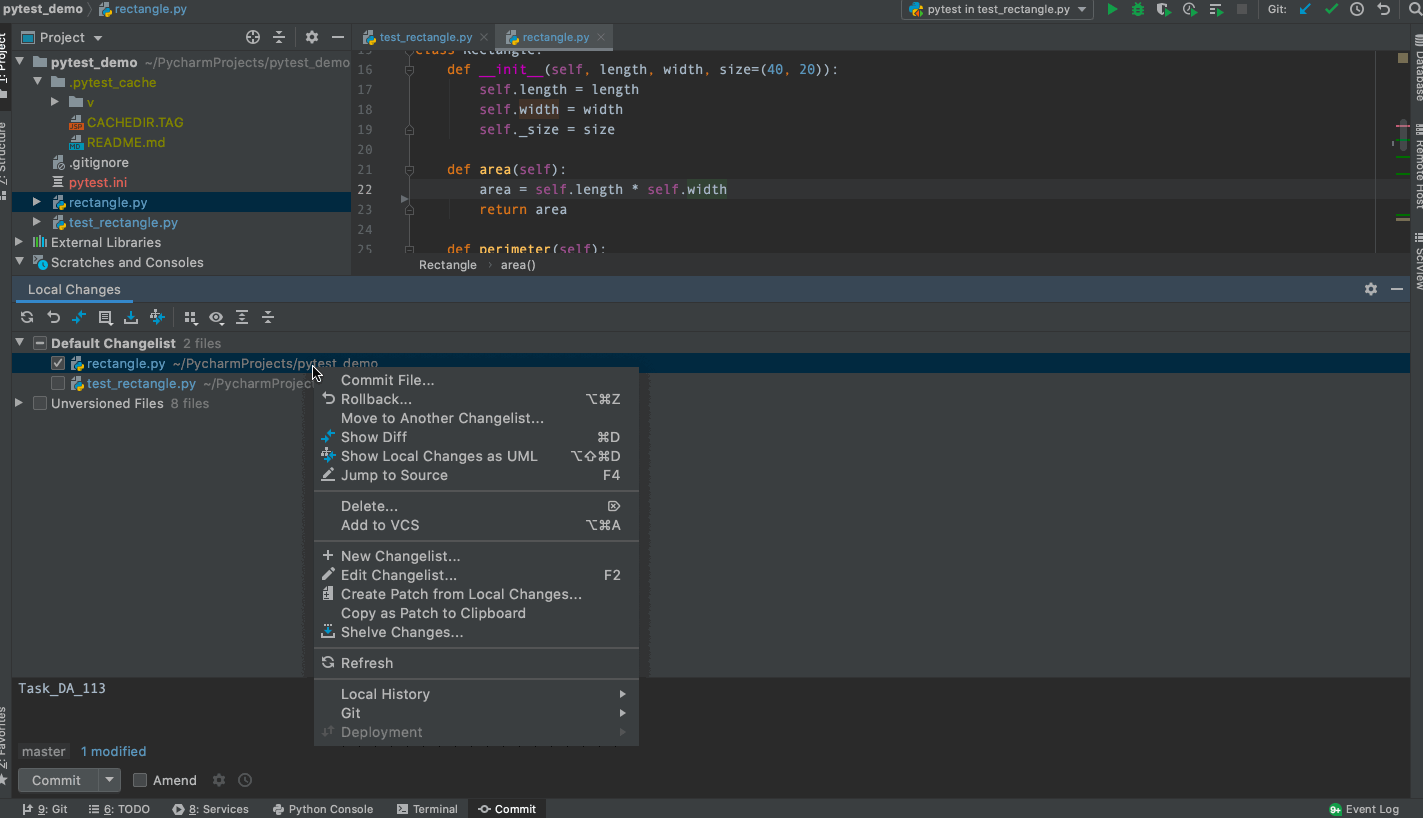1423x818 pixels.
Task: Hide the Local Changes panel with minus icon
Action: coord(1397,289)
